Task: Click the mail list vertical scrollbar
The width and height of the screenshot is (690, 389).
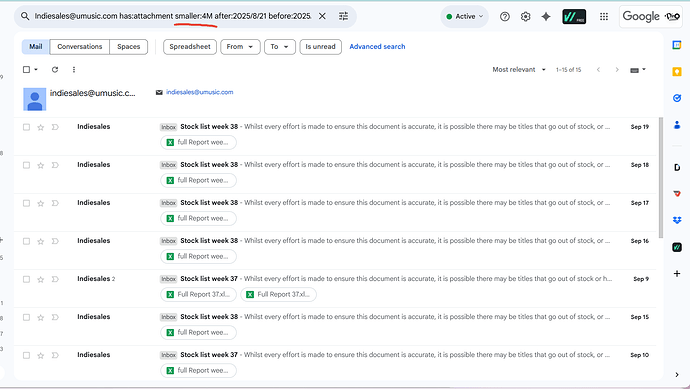Action: (661, 178)
